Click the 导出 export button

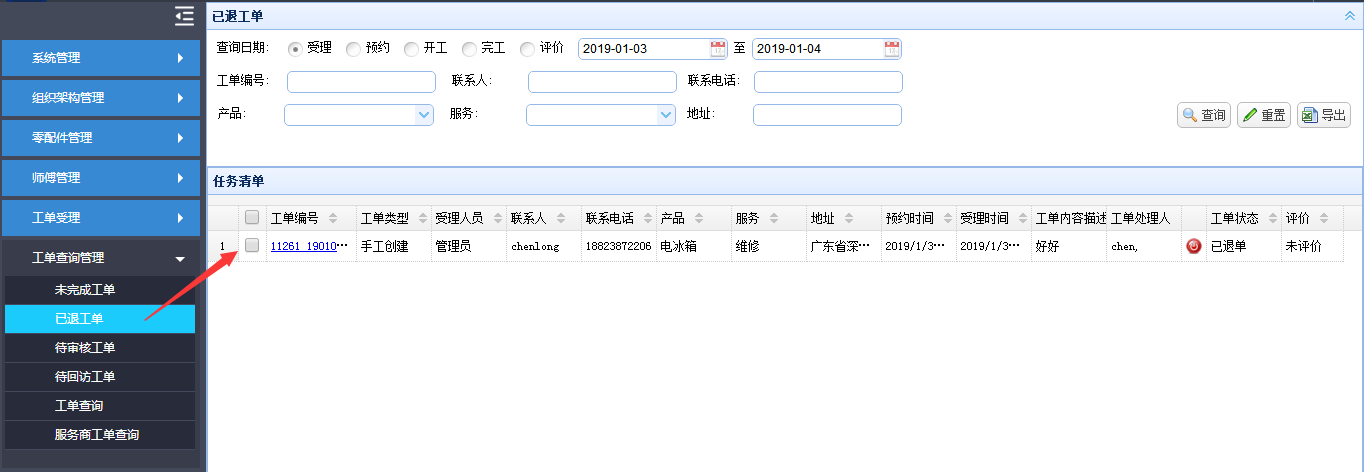[1324, 115]
